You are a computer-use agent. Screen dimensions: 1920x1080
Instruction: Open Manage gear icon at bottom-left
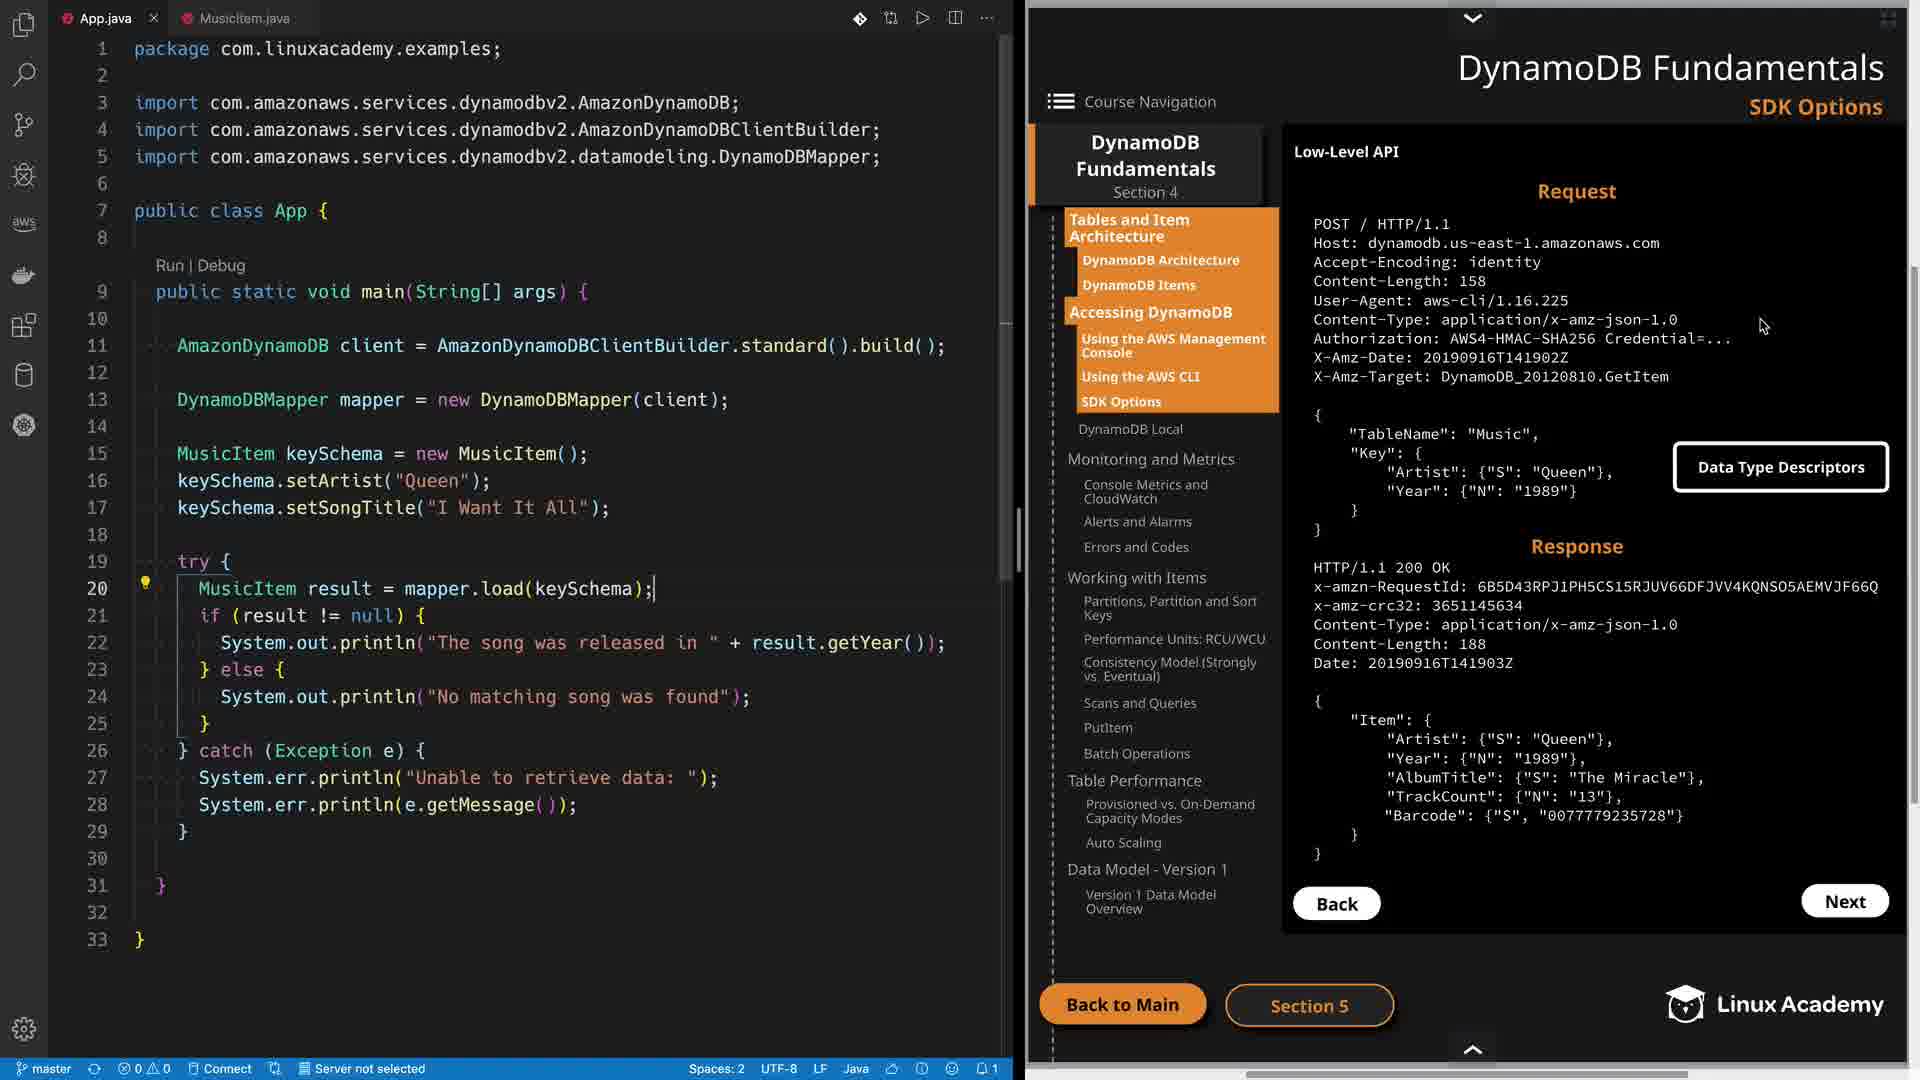coord(24,1028)
